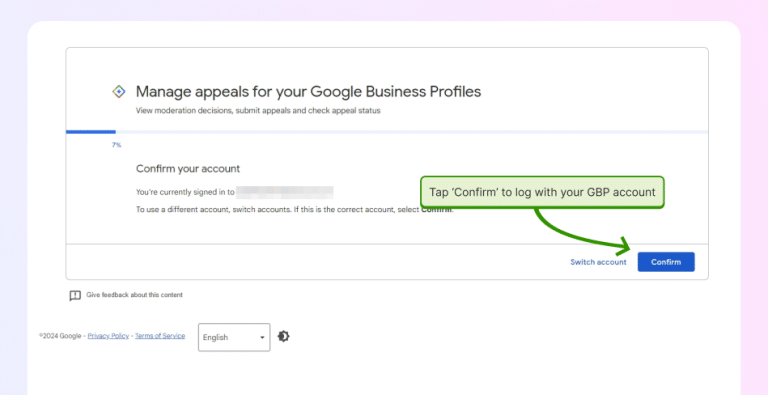
Task: Open the Privacy Policy link
Action: (x=108, y=336)
